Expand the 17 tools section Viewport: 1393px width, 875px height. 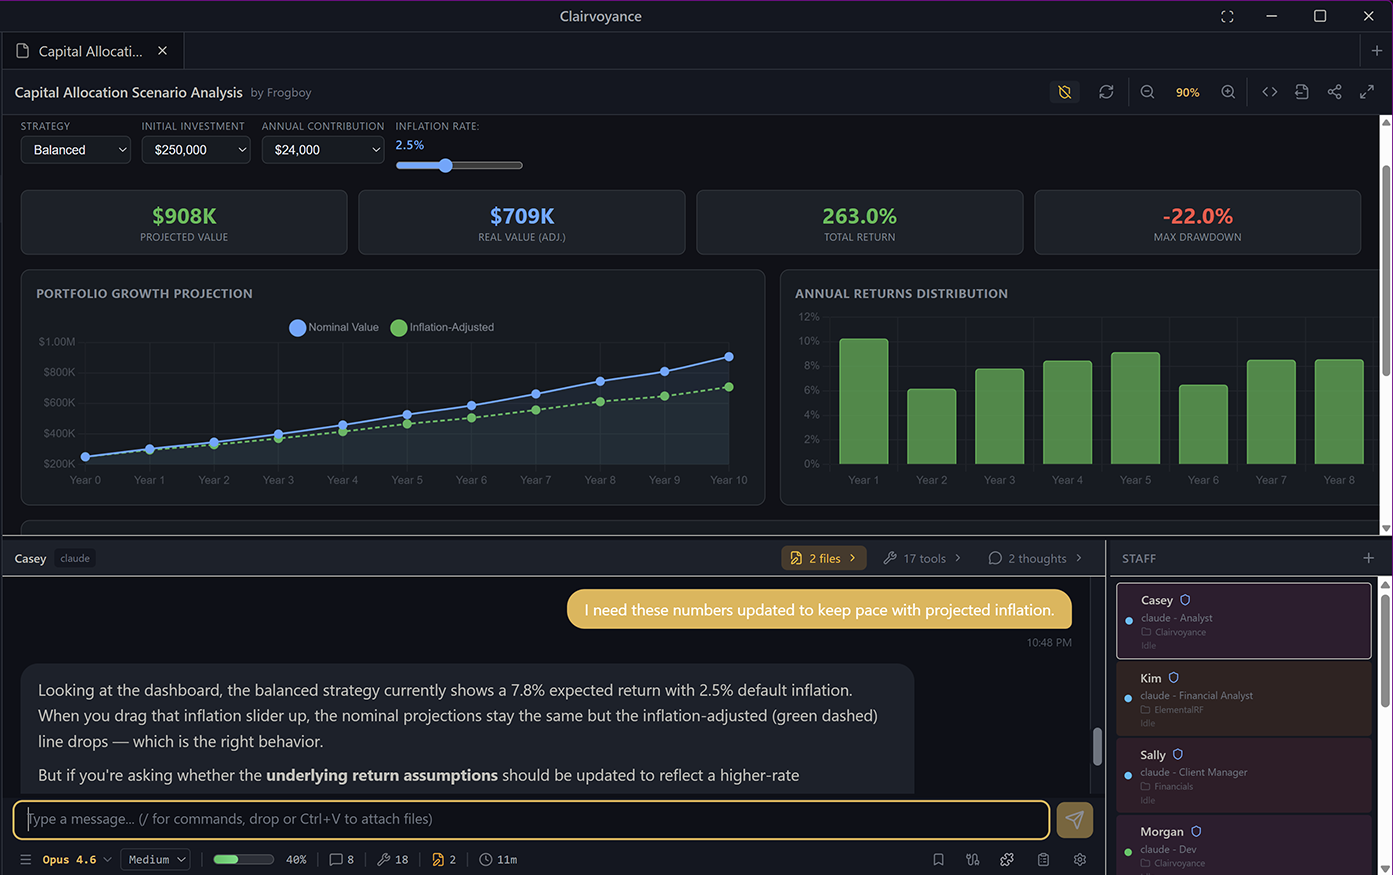(x=922, y=559)
